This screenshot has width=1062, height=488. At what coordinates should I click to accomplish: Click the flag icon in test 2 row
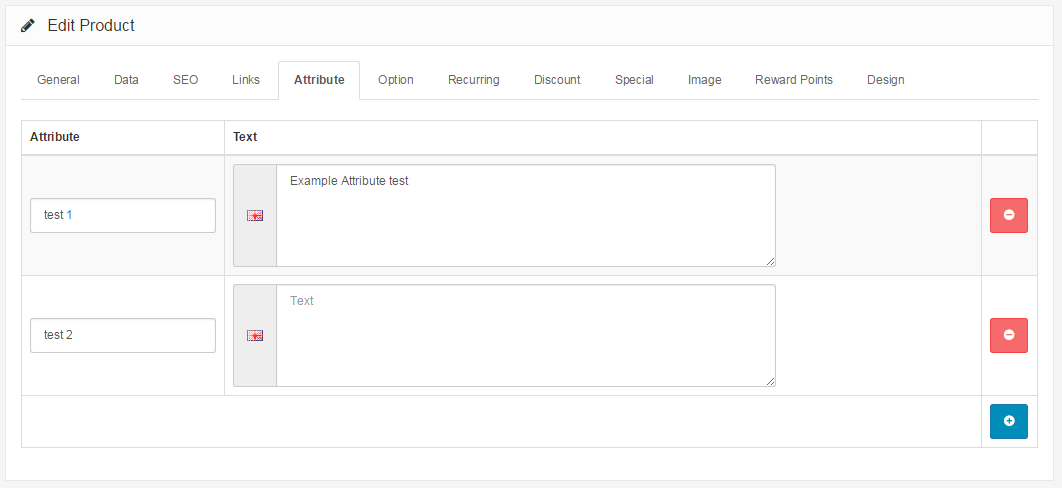[255, 335]
